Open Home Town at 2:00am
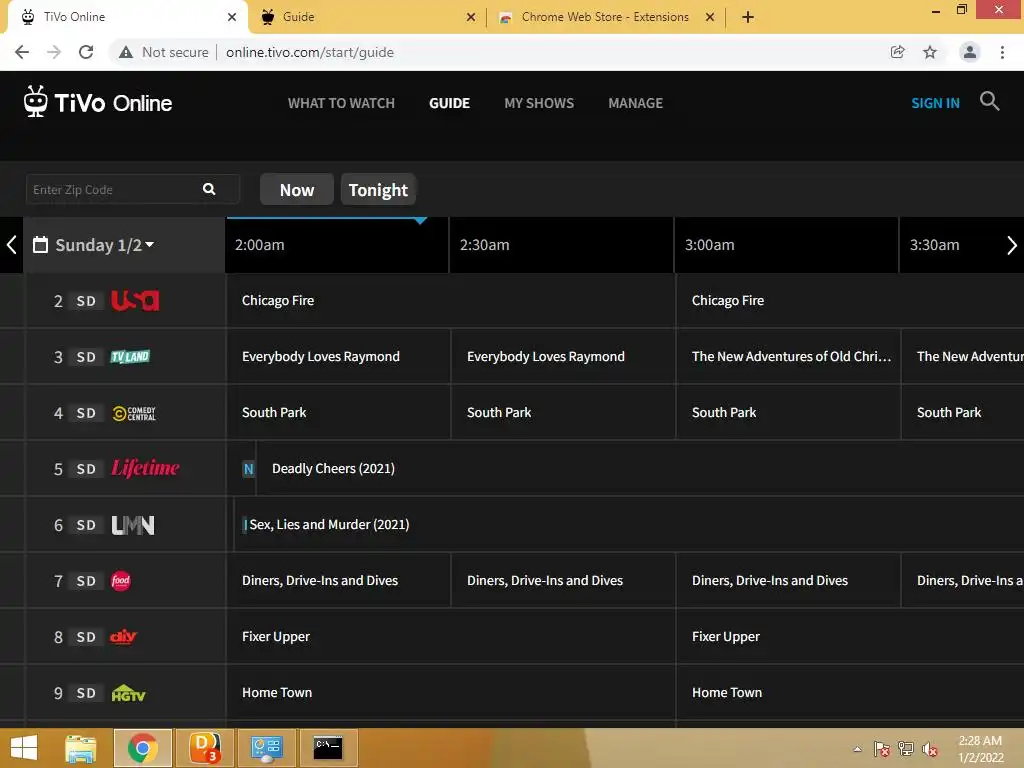Viewport: 1024px width, 768px height. (x=451, y=693)
